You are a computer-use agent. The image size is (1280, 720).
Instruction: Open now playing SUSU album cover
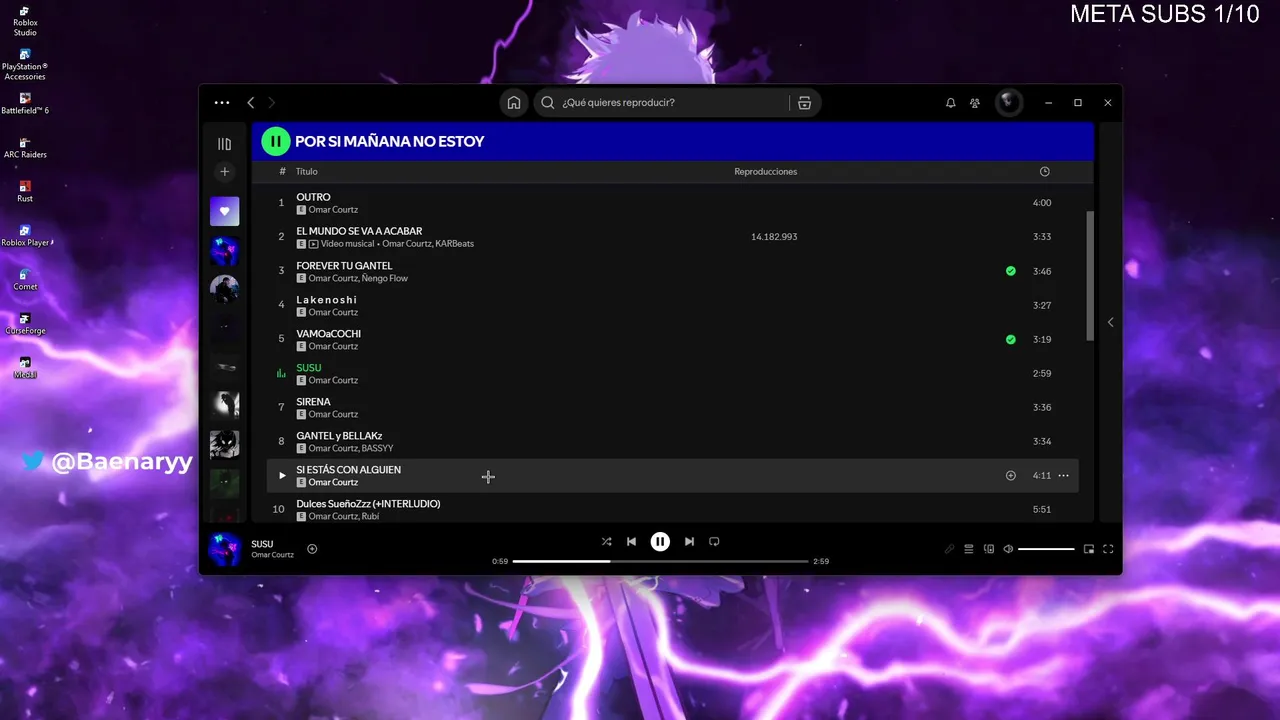tap(224, 549)
